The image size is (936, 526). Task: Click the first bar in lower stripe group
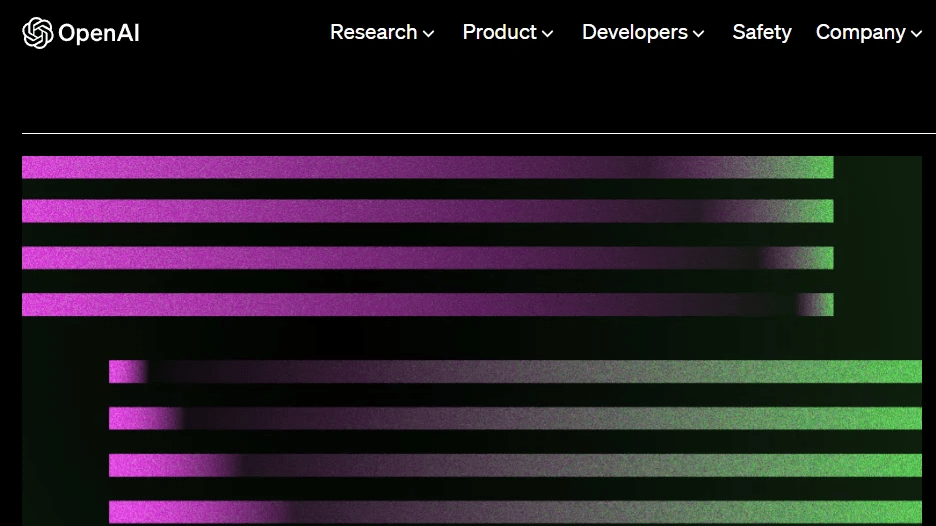515,372
